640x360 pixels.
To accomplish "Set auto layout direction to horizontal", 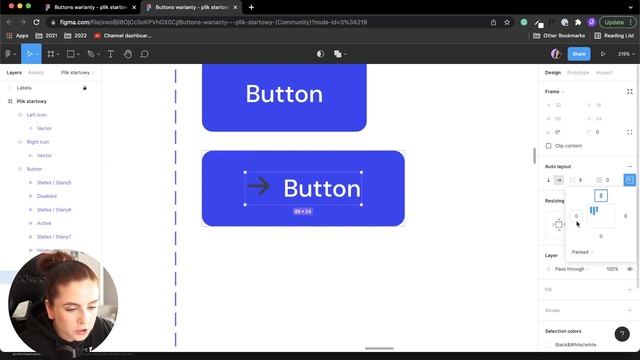I will coord(559,180).
